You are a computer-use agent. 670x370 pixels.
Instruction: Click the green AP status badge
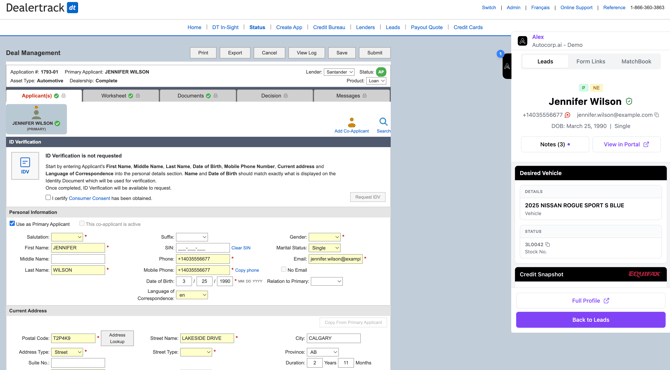click(381, 72)
